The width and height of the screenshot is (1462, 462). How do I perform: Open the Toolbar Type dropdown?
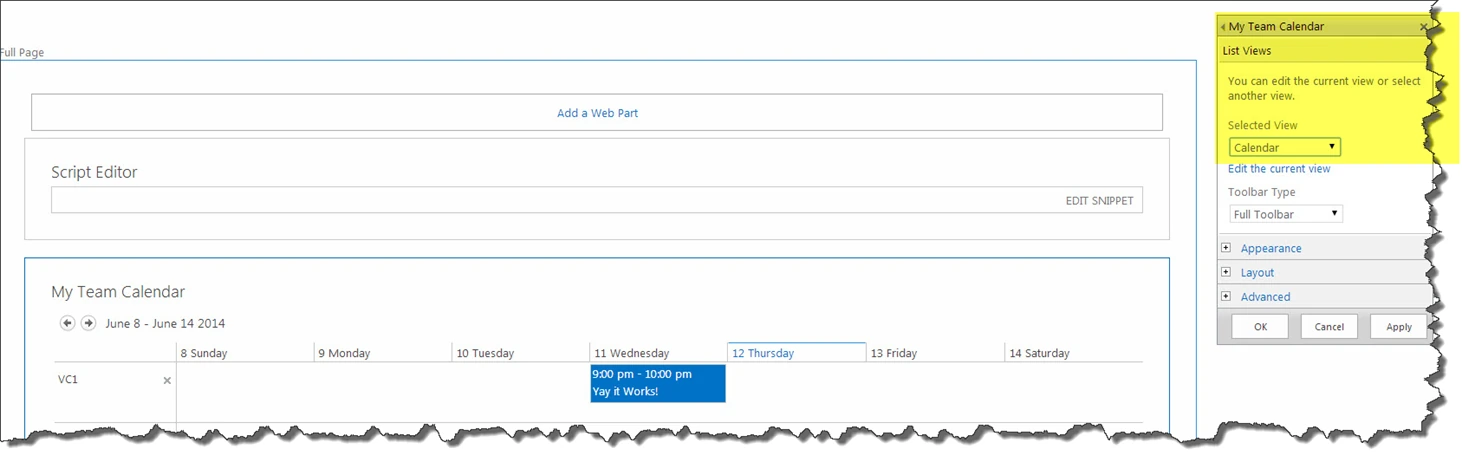click(x=1285, y=214)
